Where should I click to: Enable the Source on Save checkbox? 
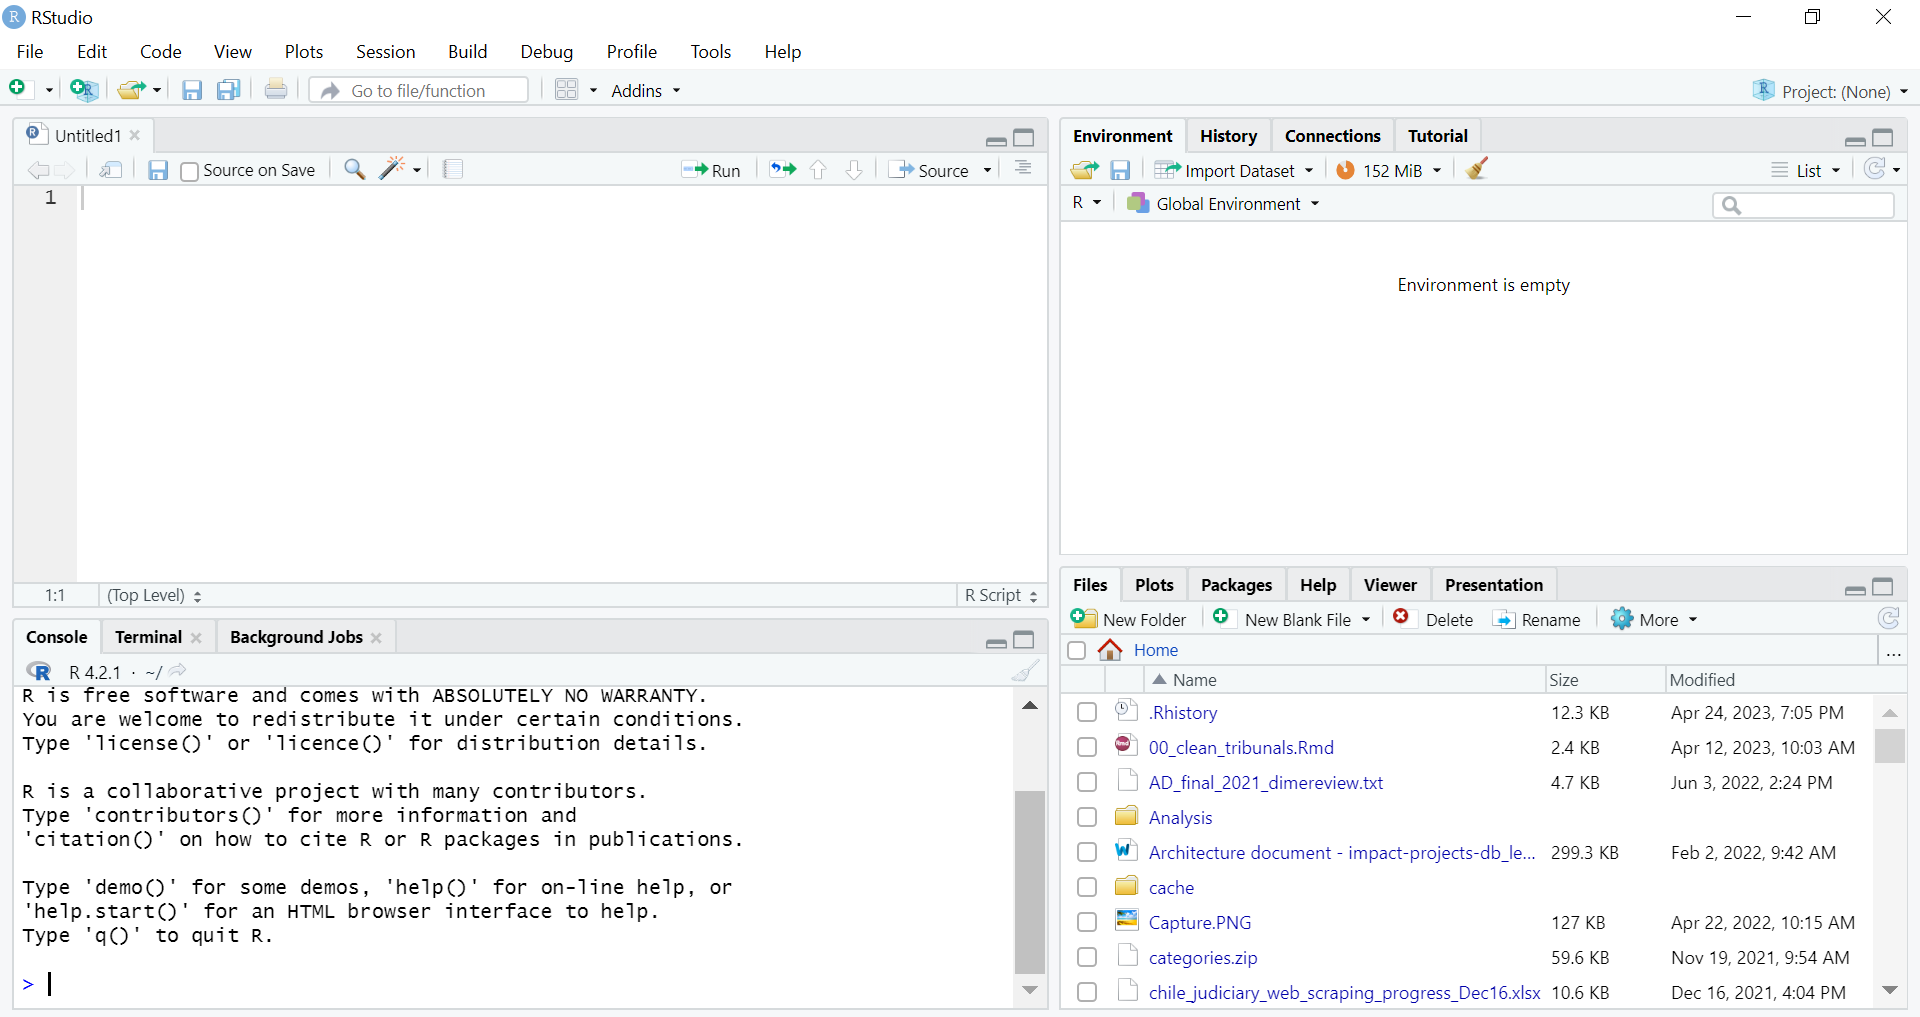point(190,171)
